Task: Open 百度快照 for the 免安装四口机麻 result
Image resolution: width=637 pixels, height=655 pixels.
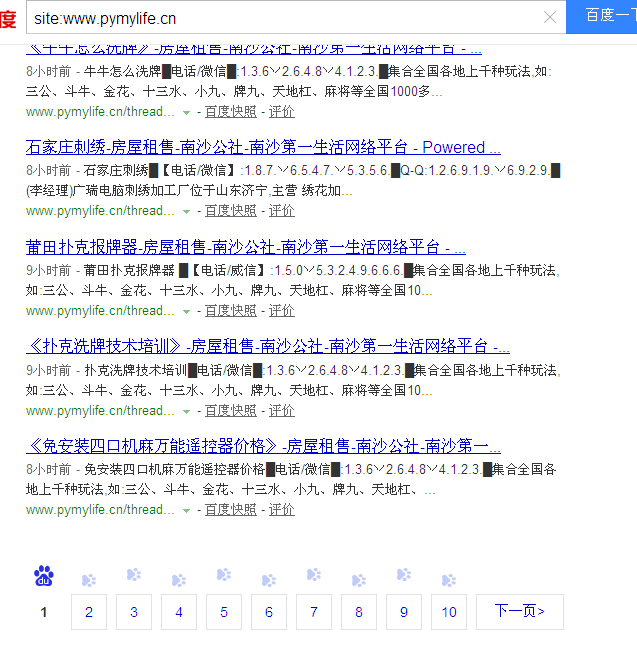Action: tap(231, 510)
